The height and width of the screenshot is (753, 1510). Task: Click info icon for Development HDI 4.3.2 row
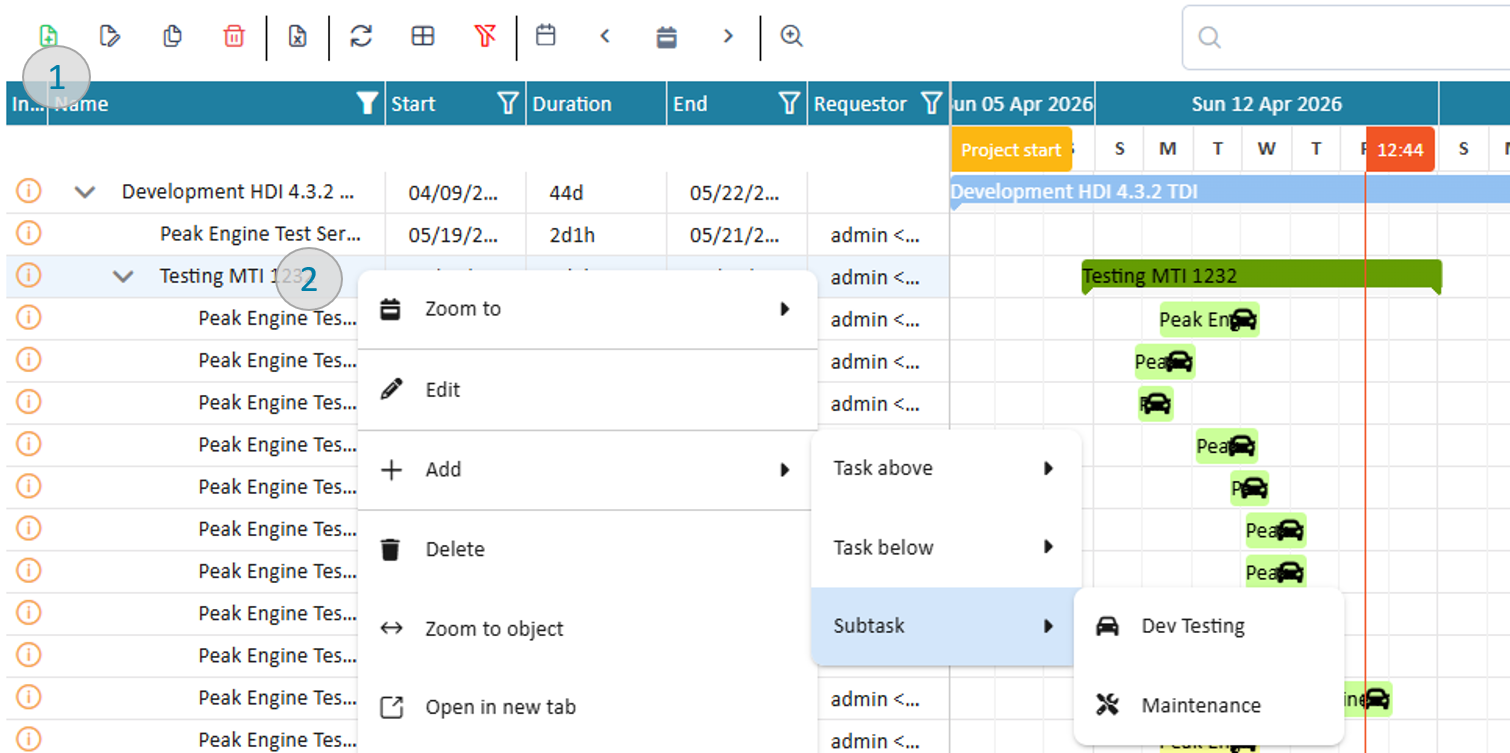pyautogui.click(x=29, y=190)
